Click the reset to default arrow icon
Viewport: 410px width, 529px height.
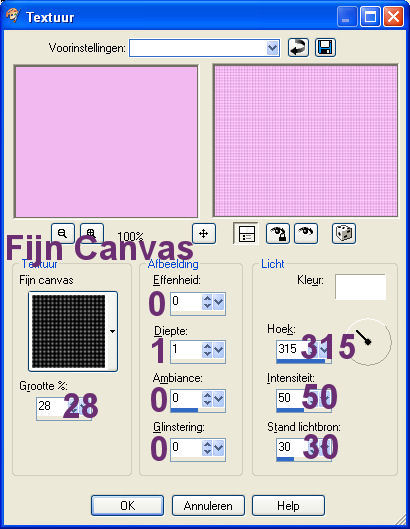pos(298,48)
